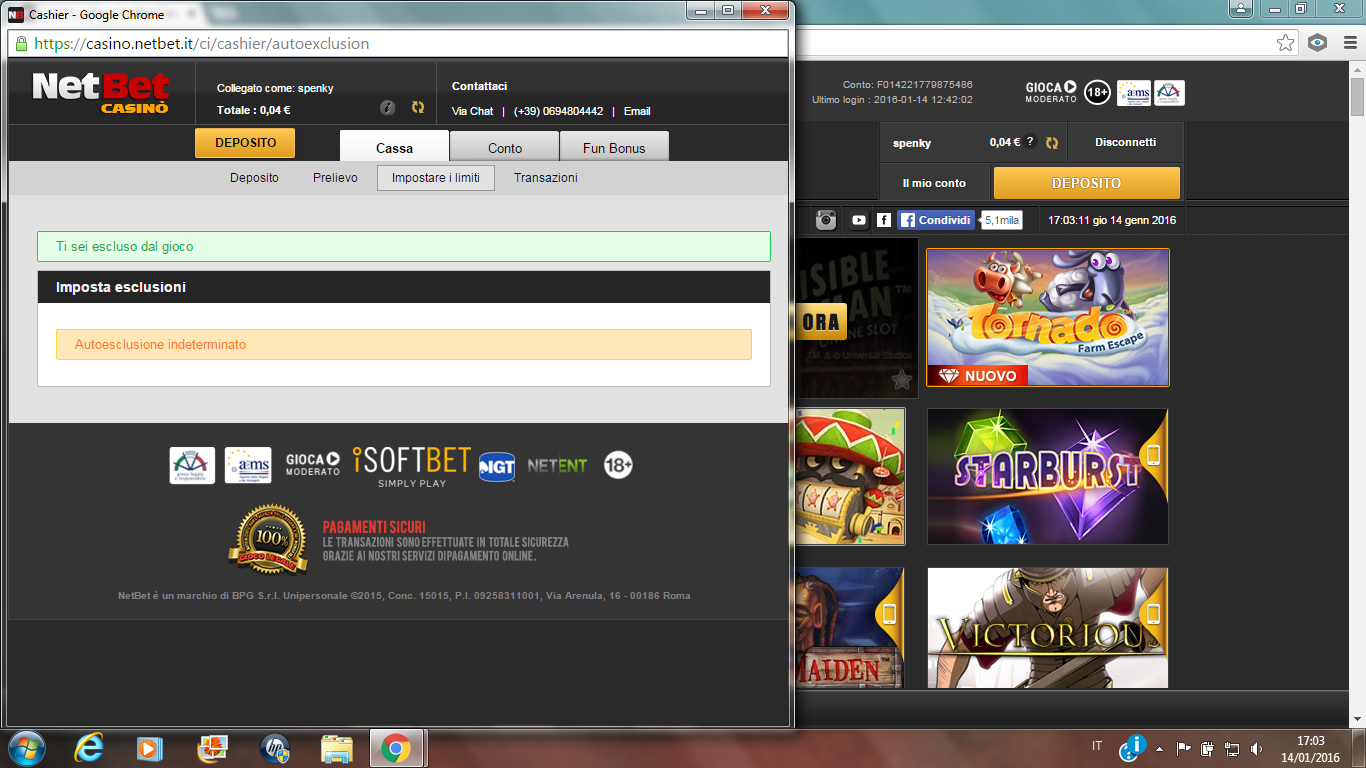The width and height of the screenshot is (1366, 768).
Task: Click 'Il mio conto' in background window
Action: click(x=935, y=183)
